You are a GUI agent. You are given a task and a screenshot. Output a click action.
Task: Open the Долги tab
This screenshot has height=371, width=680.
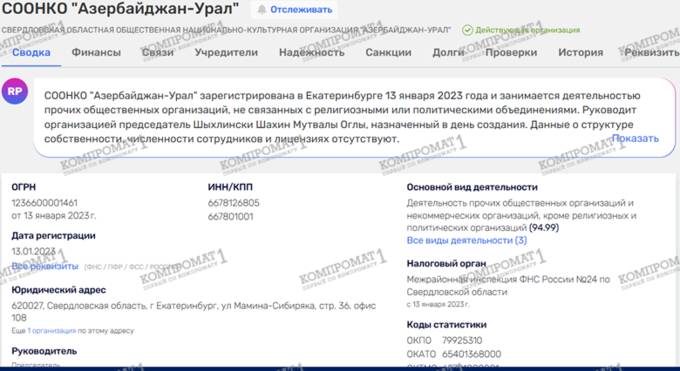point(448,53)
